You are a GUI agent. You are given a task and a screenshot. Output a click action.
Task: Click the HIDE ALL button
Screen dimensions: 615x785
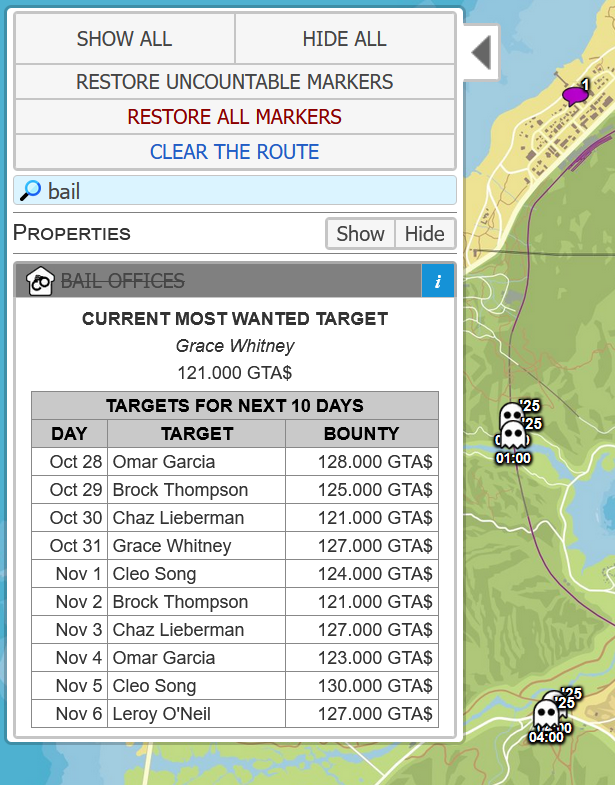[345, 39]
